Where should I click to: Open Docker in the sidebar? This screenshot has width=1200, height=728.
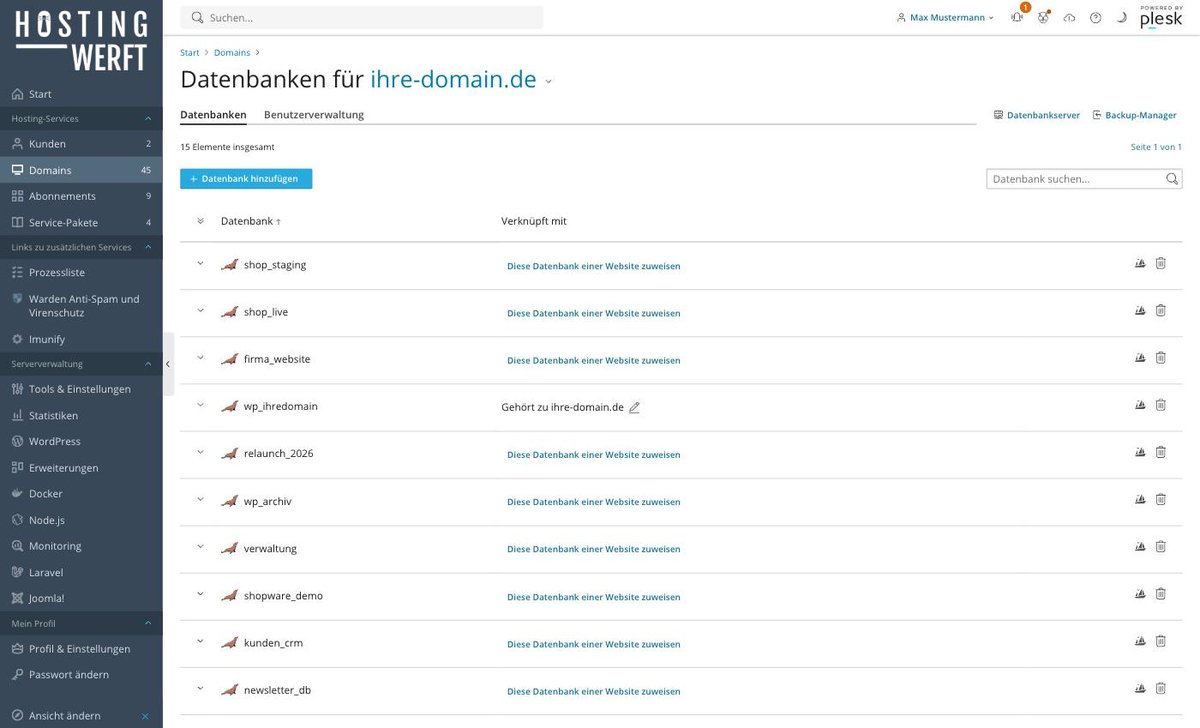81,494
